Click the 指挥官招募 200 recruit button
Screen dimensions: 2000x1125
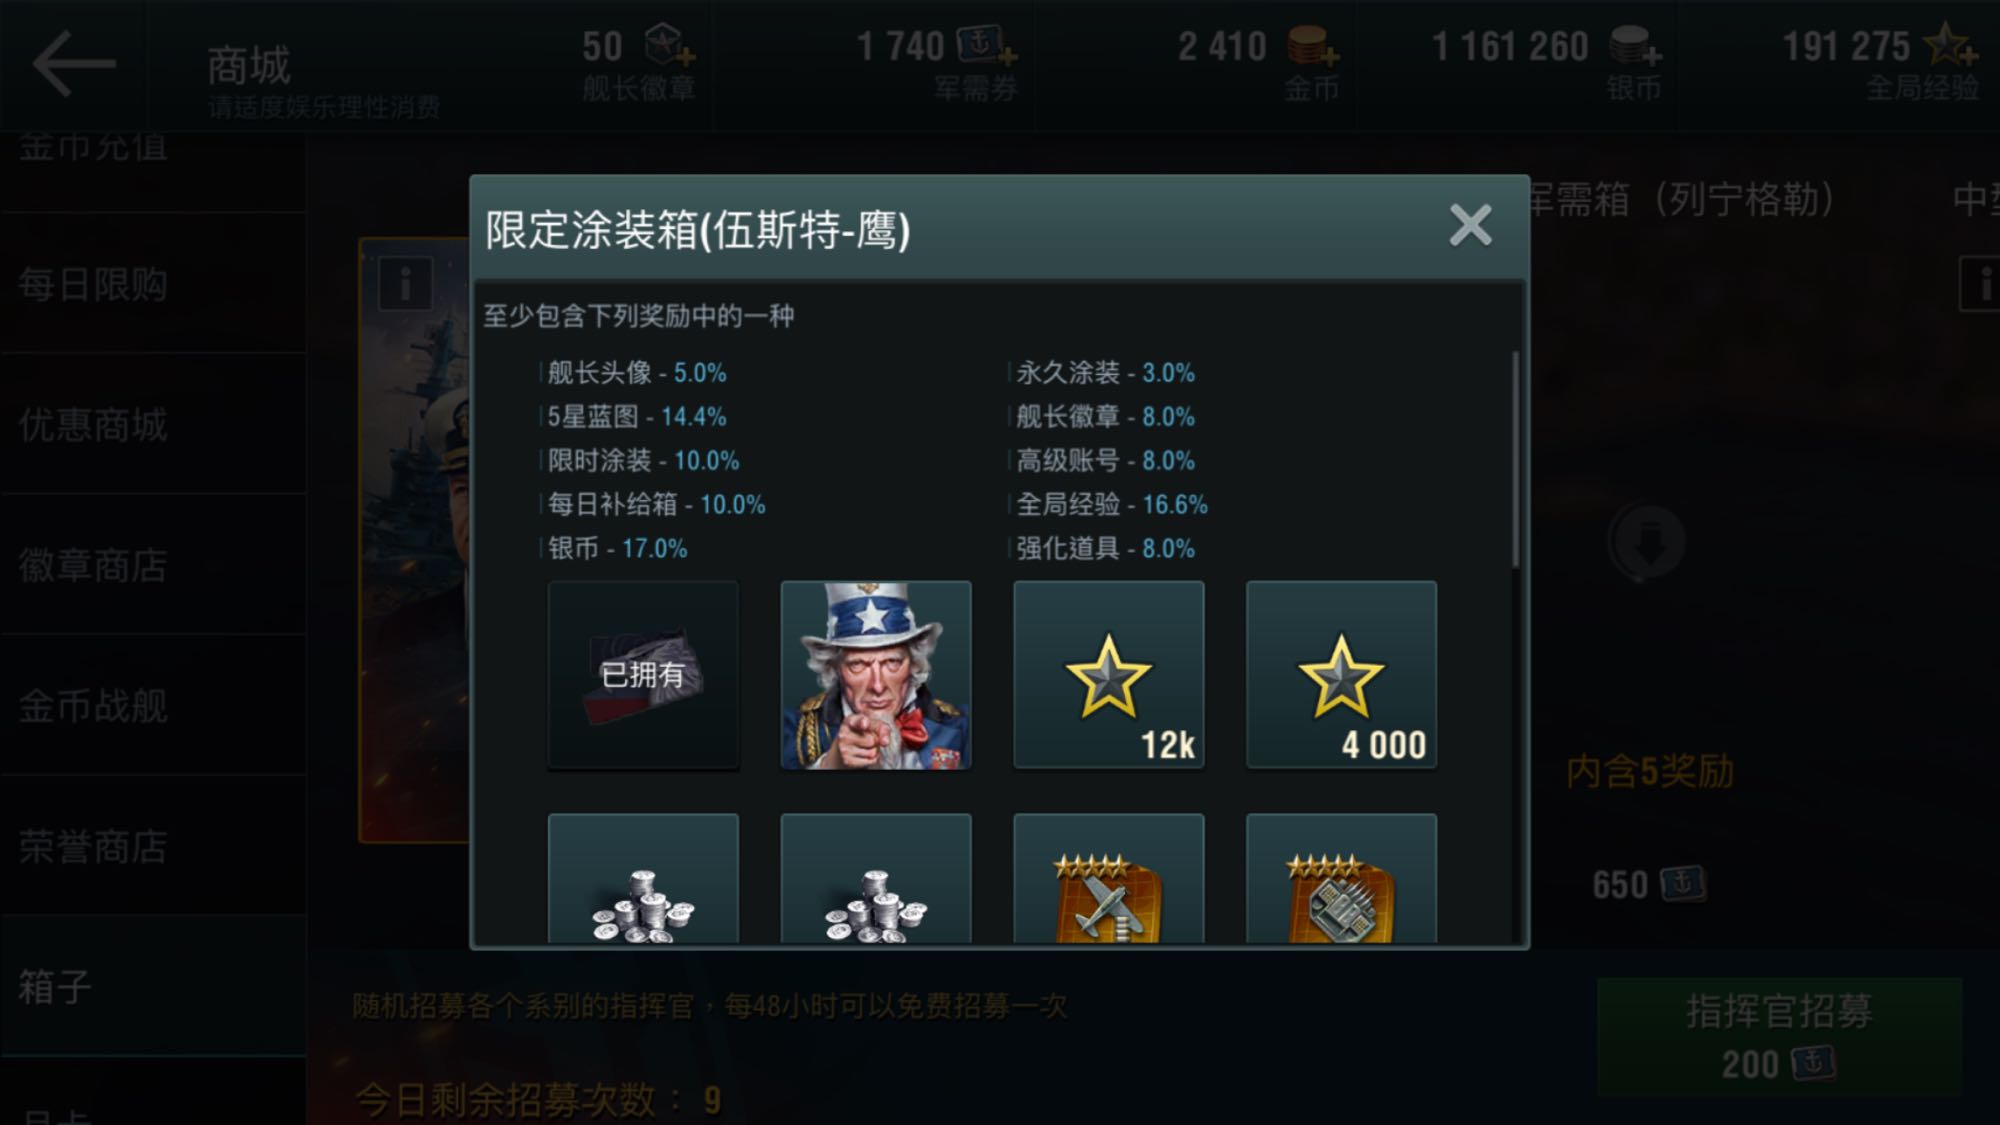click(1779, 1037)
